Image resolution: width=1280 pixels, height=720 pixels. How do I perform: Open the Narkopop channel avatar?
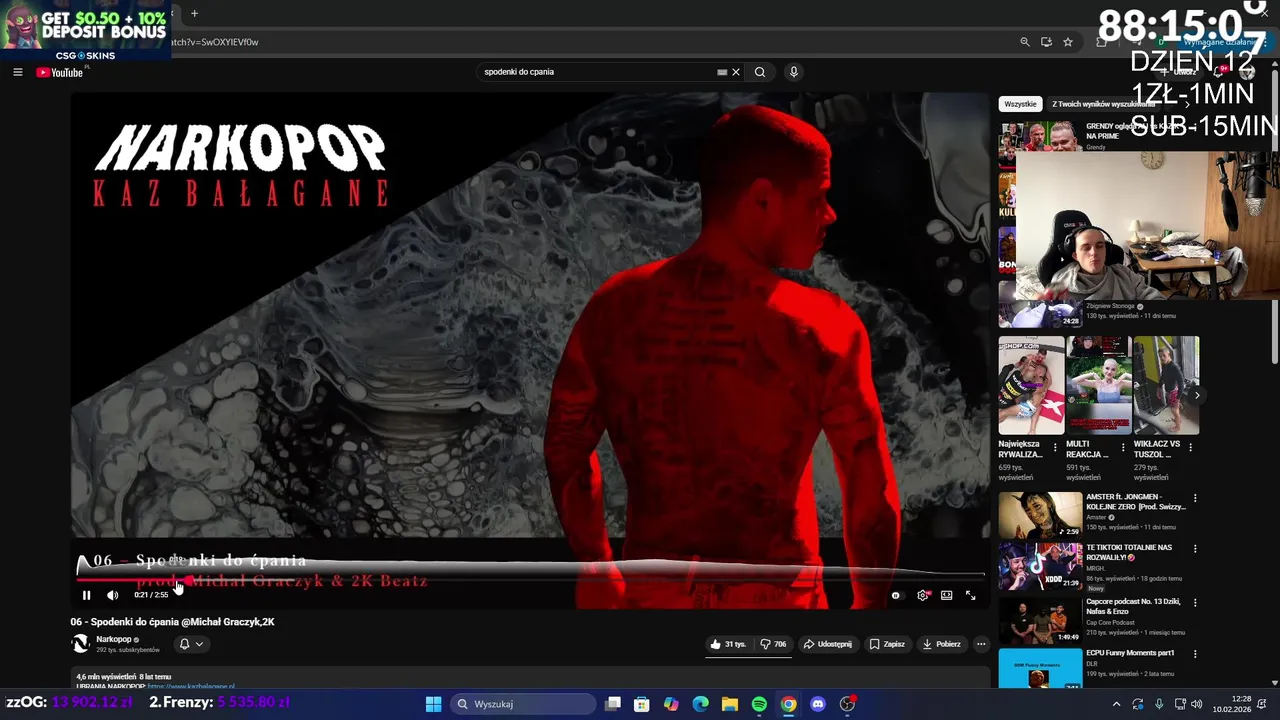(x=80, y=643)
